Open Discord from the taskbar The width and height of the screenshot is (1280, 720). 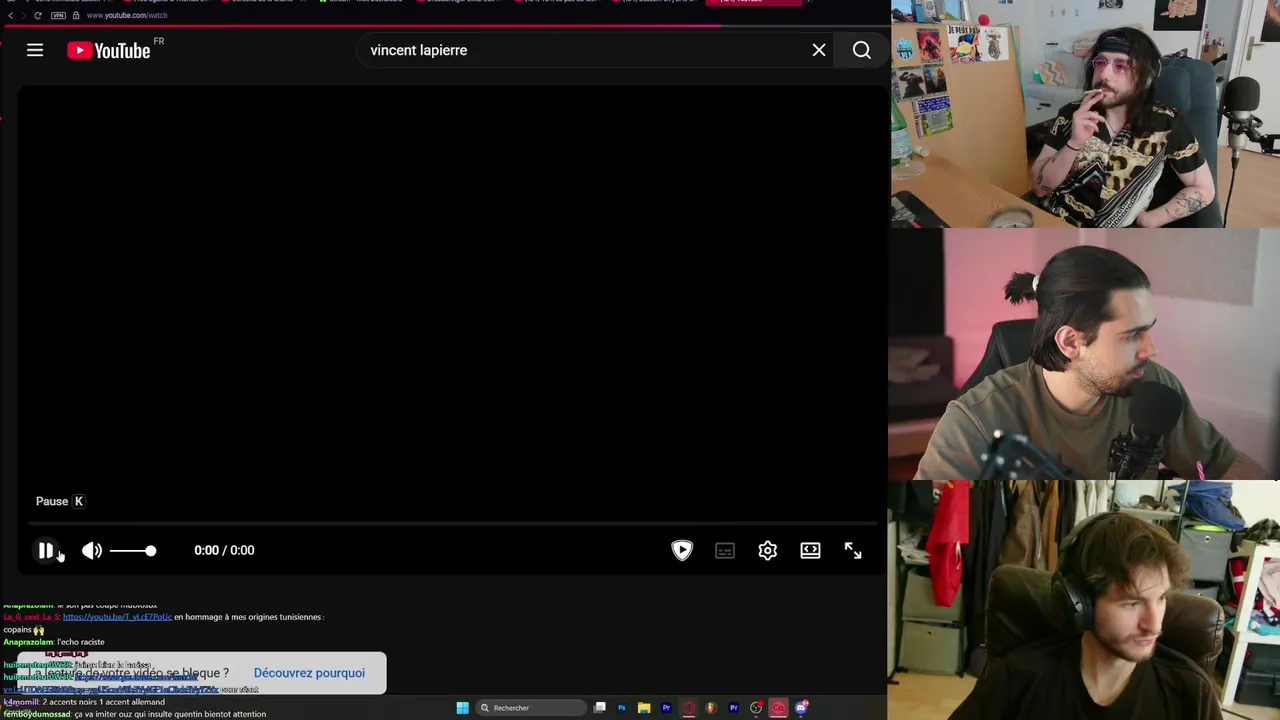point(801,708)
